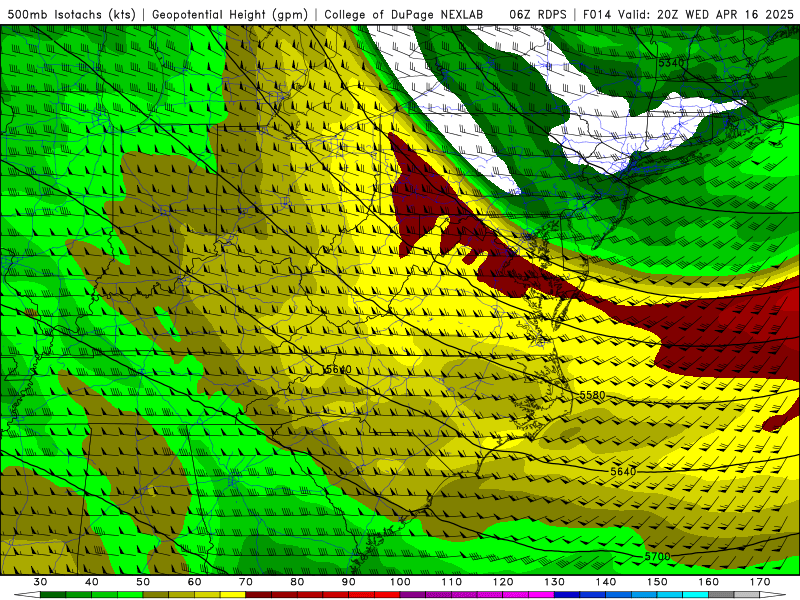
Task: Click the 130 value on the color scale
Action: tap(555, 582)
